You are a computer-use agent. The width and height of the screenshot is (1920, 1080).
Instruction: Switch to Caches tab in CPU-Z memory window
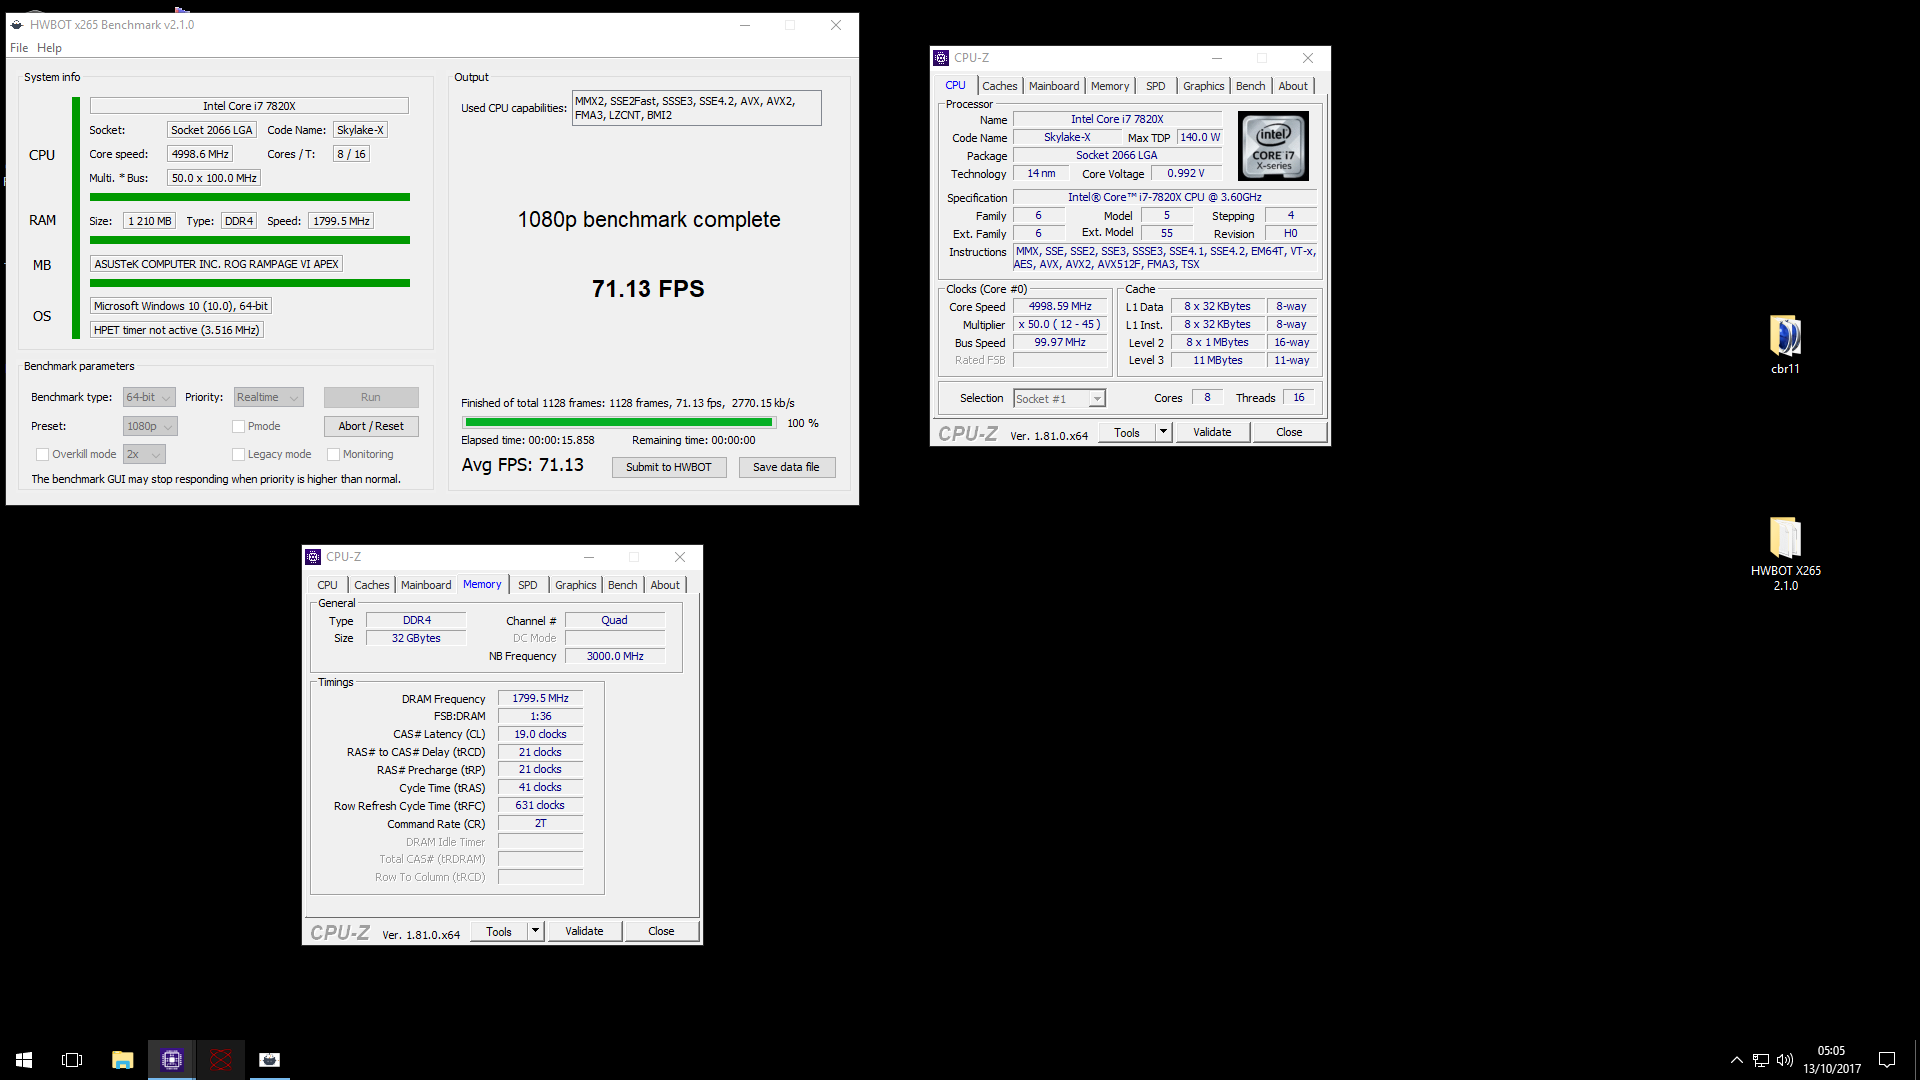tap(371, 585)
